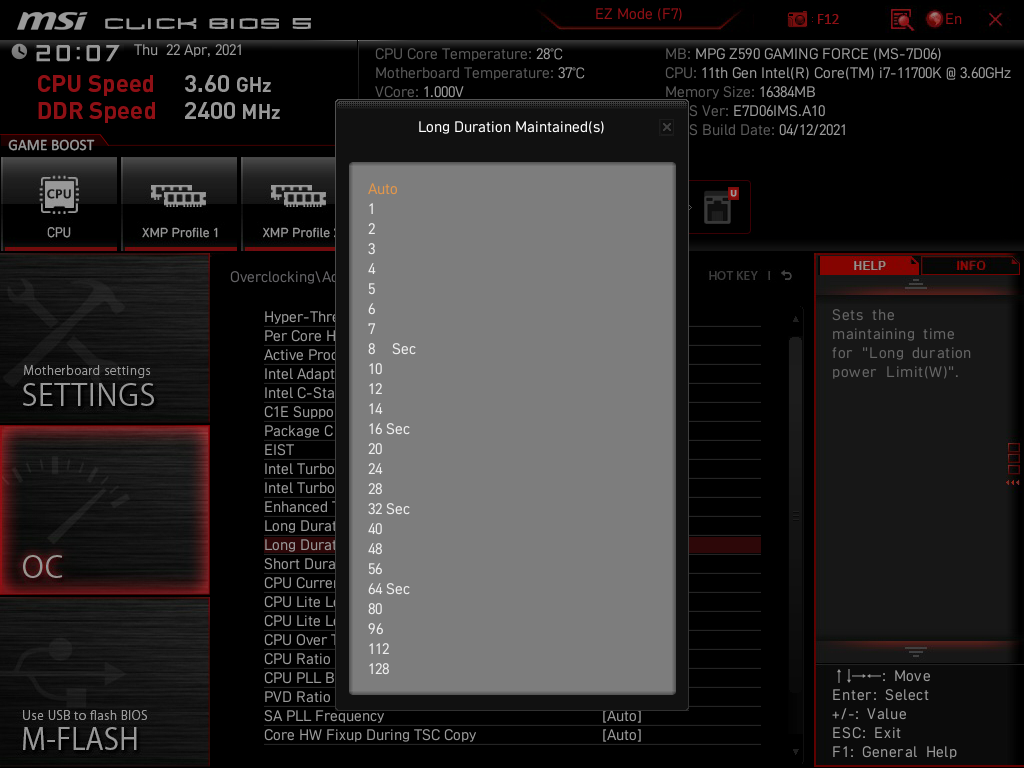This screenshot has width=1024, height=768.
Task: Select 80 seconds duration option
Action: pyautogui.click(x=376, y=609)
